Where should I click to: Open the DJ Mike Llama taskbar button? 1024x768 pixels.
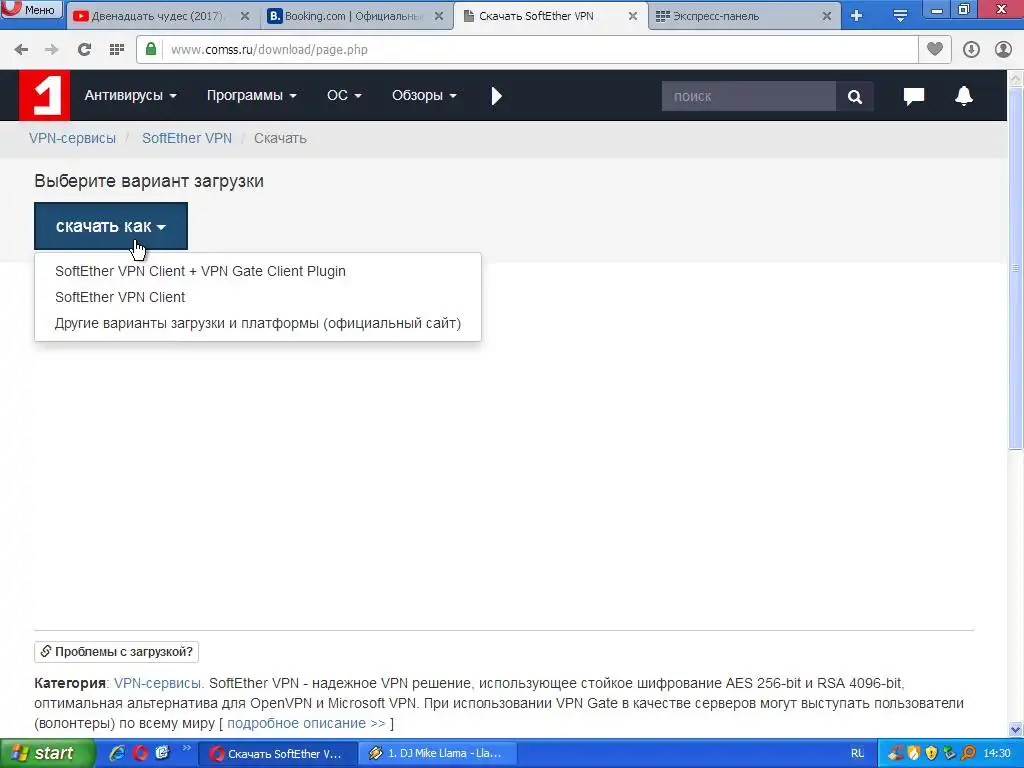438,754
